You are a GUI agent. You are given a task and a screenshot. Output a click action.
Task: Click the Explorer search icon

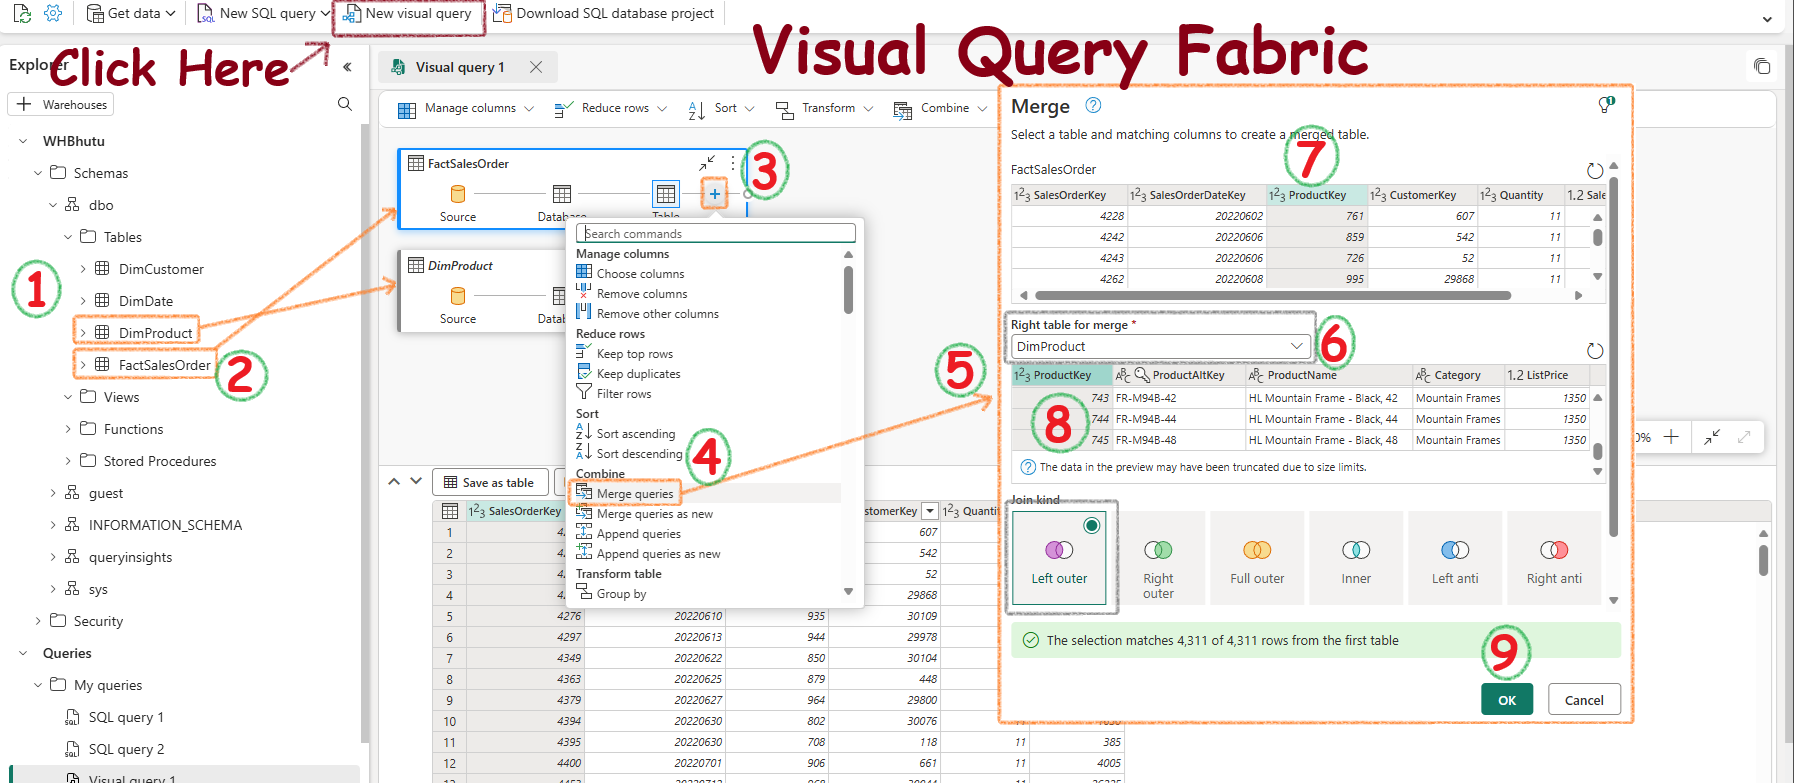[x=345, y=104]
